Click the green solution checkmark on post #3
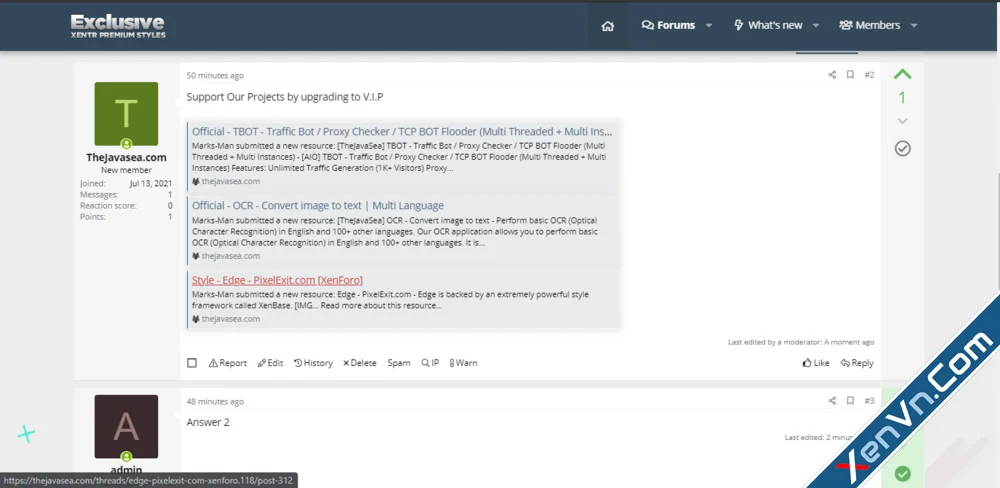The height and width of the screenshot is (488, 1000). (x=902, y=474)
